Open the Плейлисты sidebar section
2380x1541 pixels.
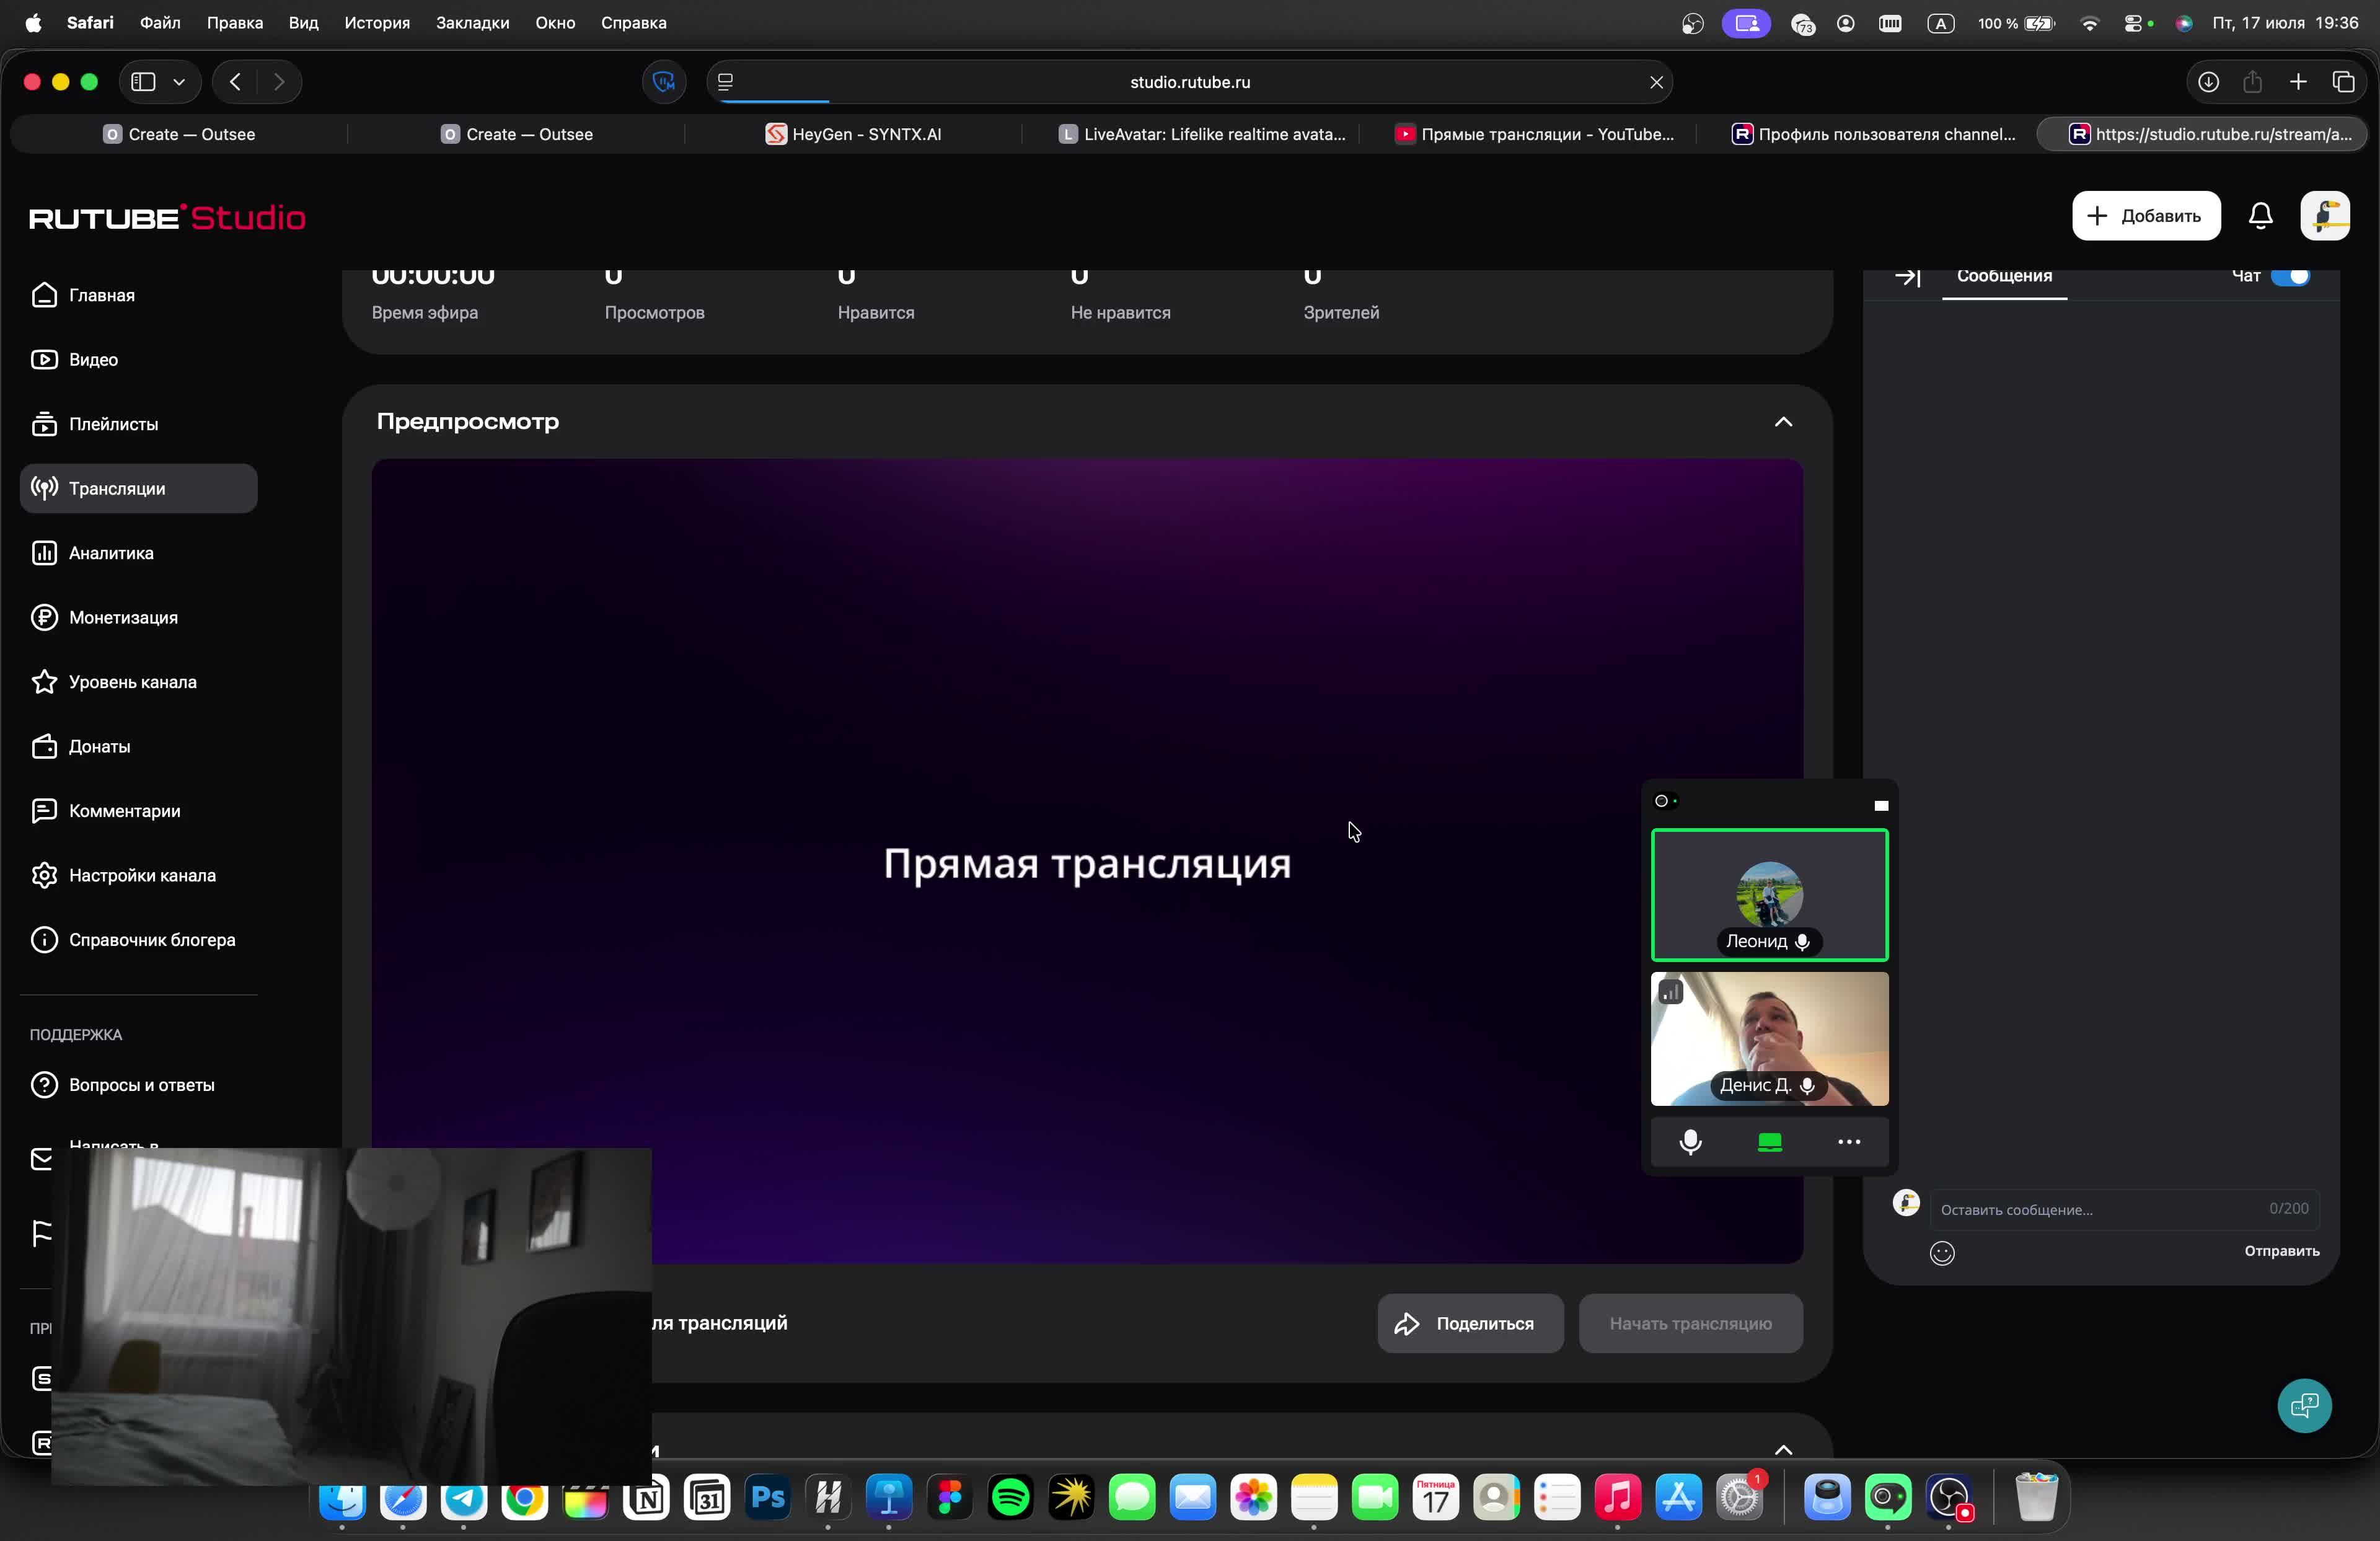[x=138, y=424]
